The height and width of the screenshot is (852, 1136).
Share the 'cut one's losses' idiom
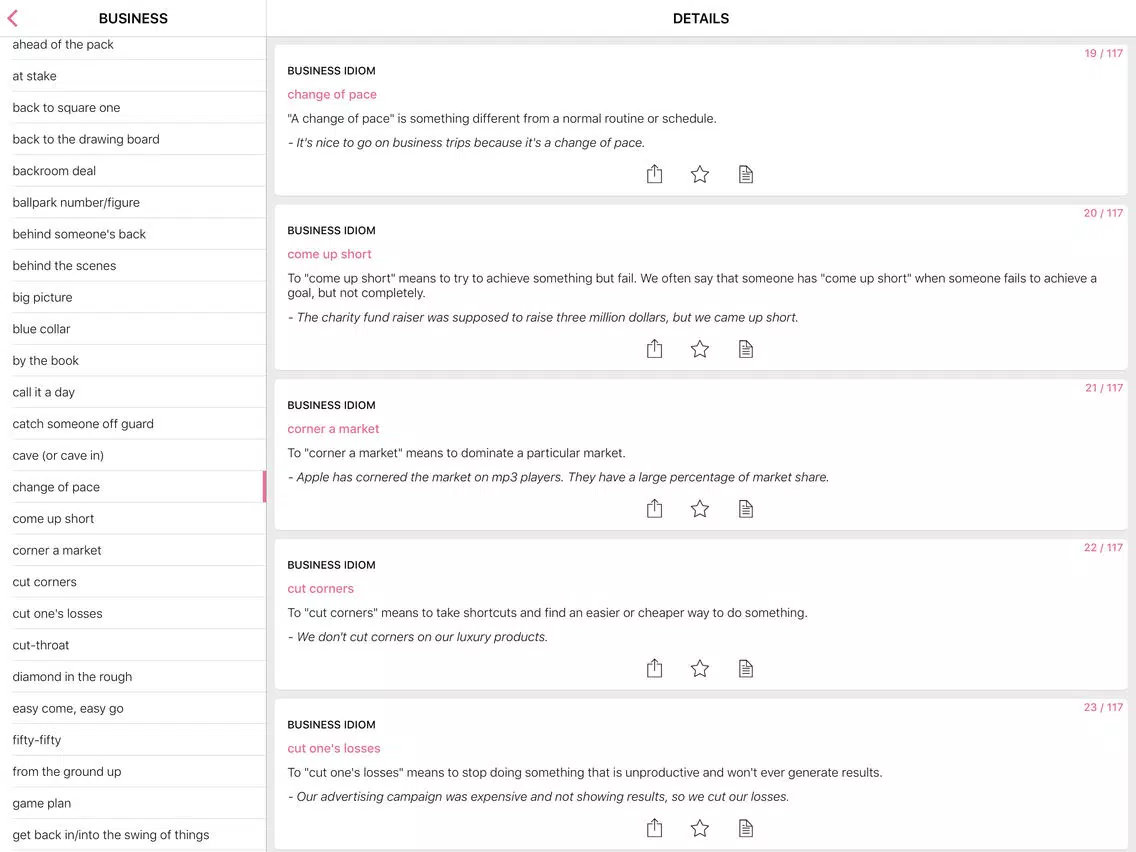(x=654, y=827)
